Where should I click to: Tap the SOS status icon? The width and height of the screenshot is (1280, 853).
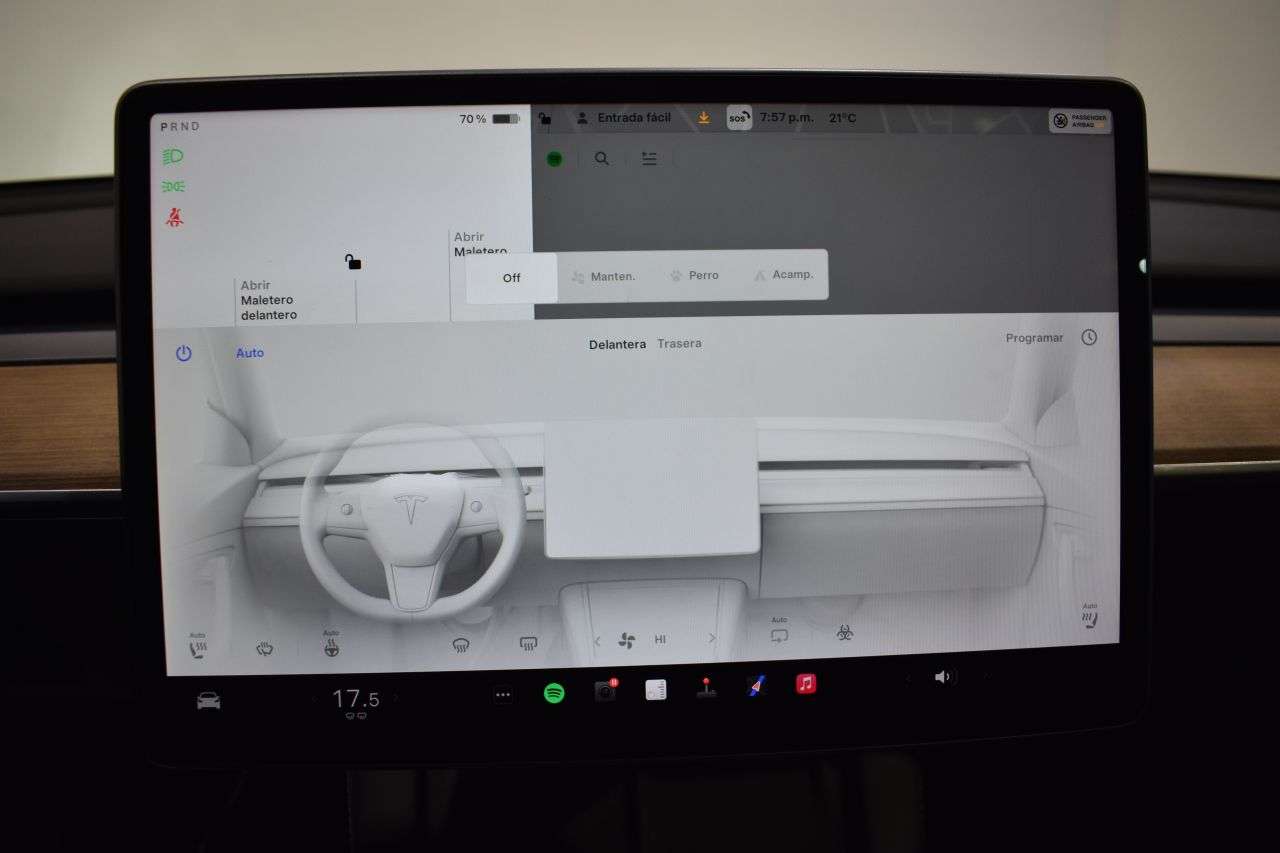737,118
